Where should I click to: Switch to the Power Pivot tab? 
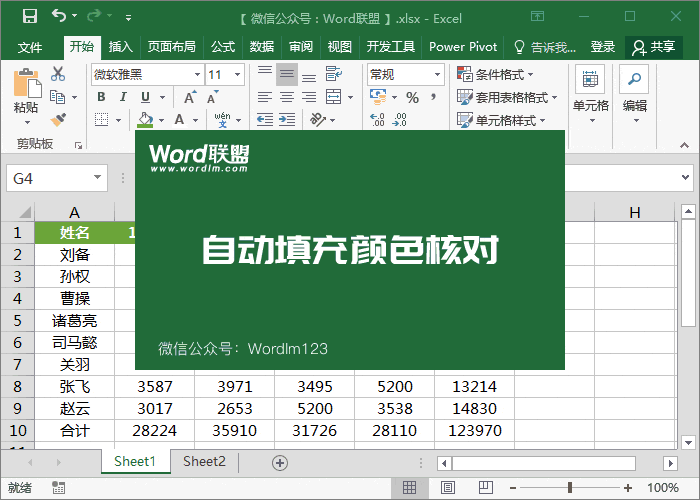tap(463, 46)
